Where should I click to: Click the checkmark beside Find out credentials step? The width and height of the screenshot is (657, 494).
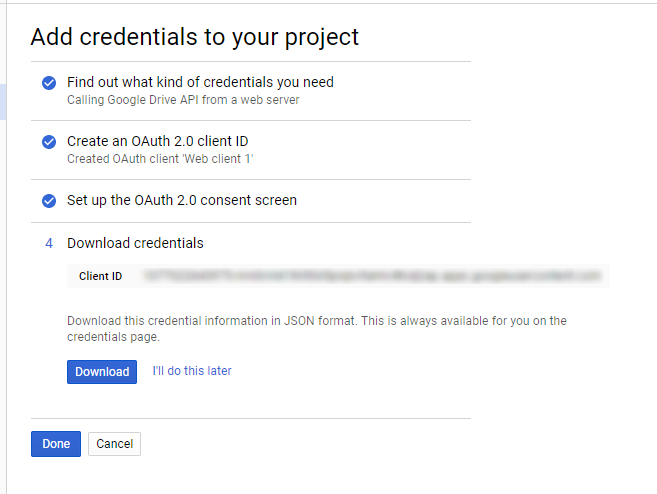pyautogui.click(x=49, y=83)
